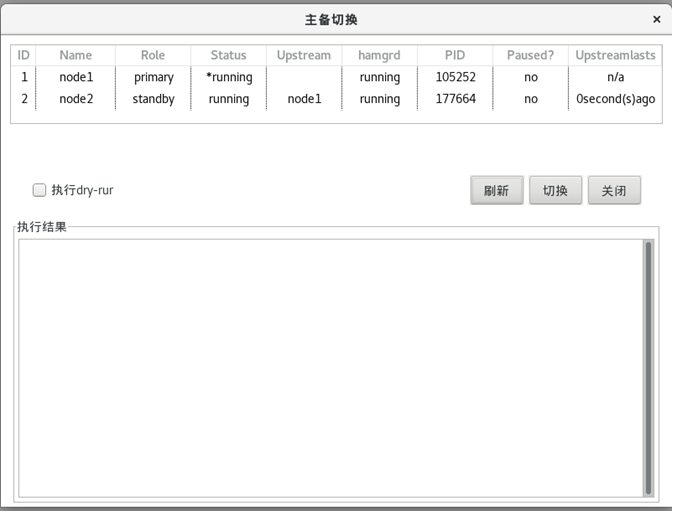Click the results area vertical scrollbar
This screenshot has width=673, height=512.
pos(648,367)
